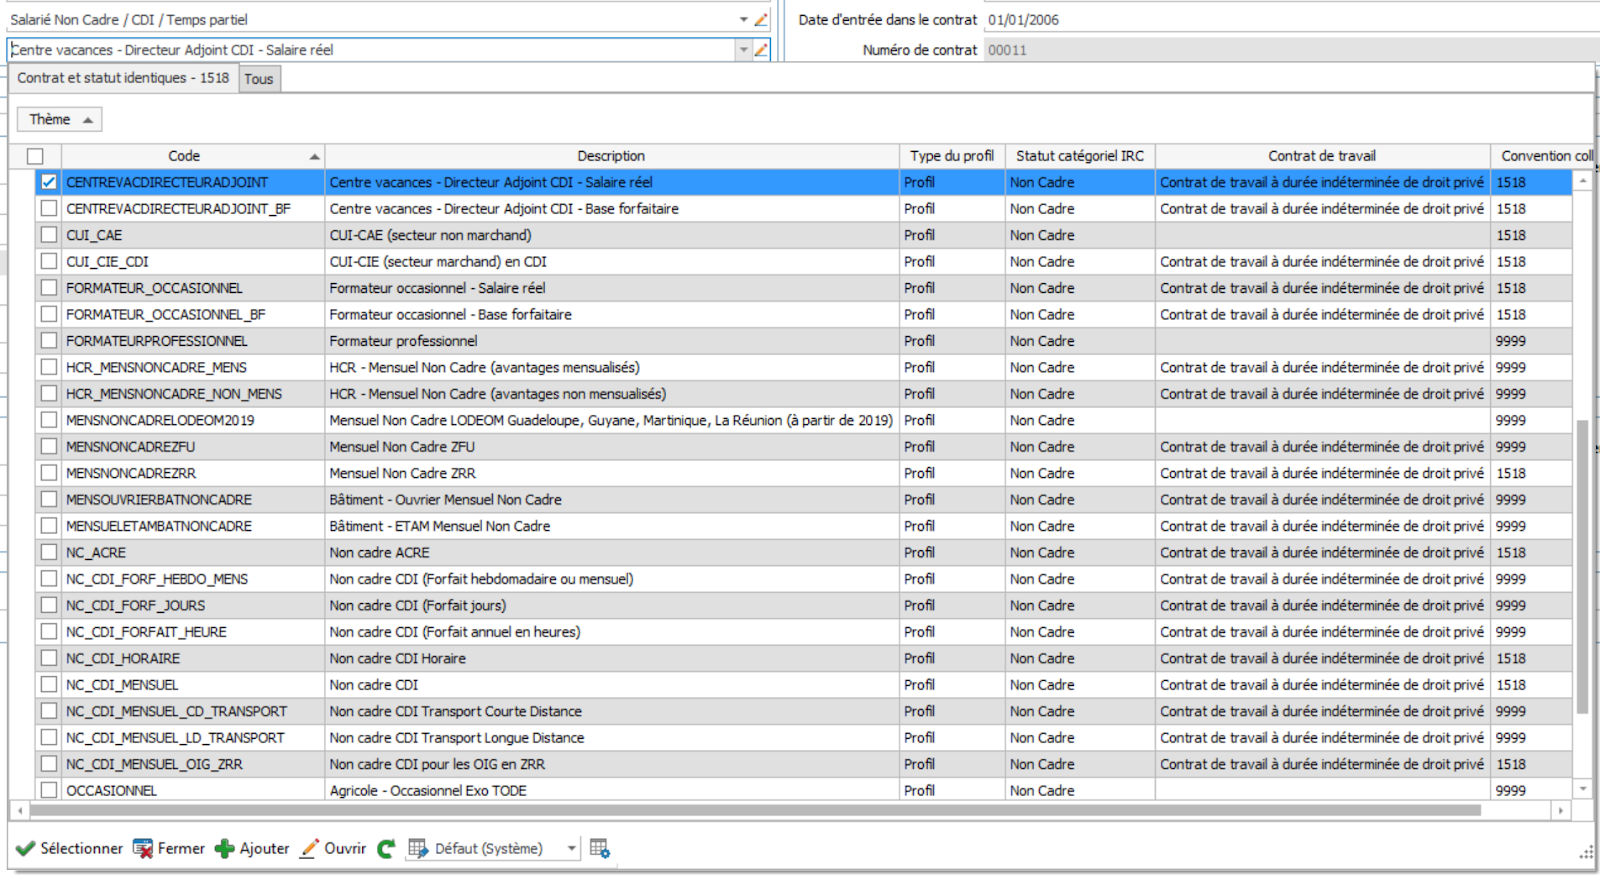Image resolution: width=1600 pixels, height=875 pixels.
Task: Sort by the Description column header
Action: (x=611, y=156)
